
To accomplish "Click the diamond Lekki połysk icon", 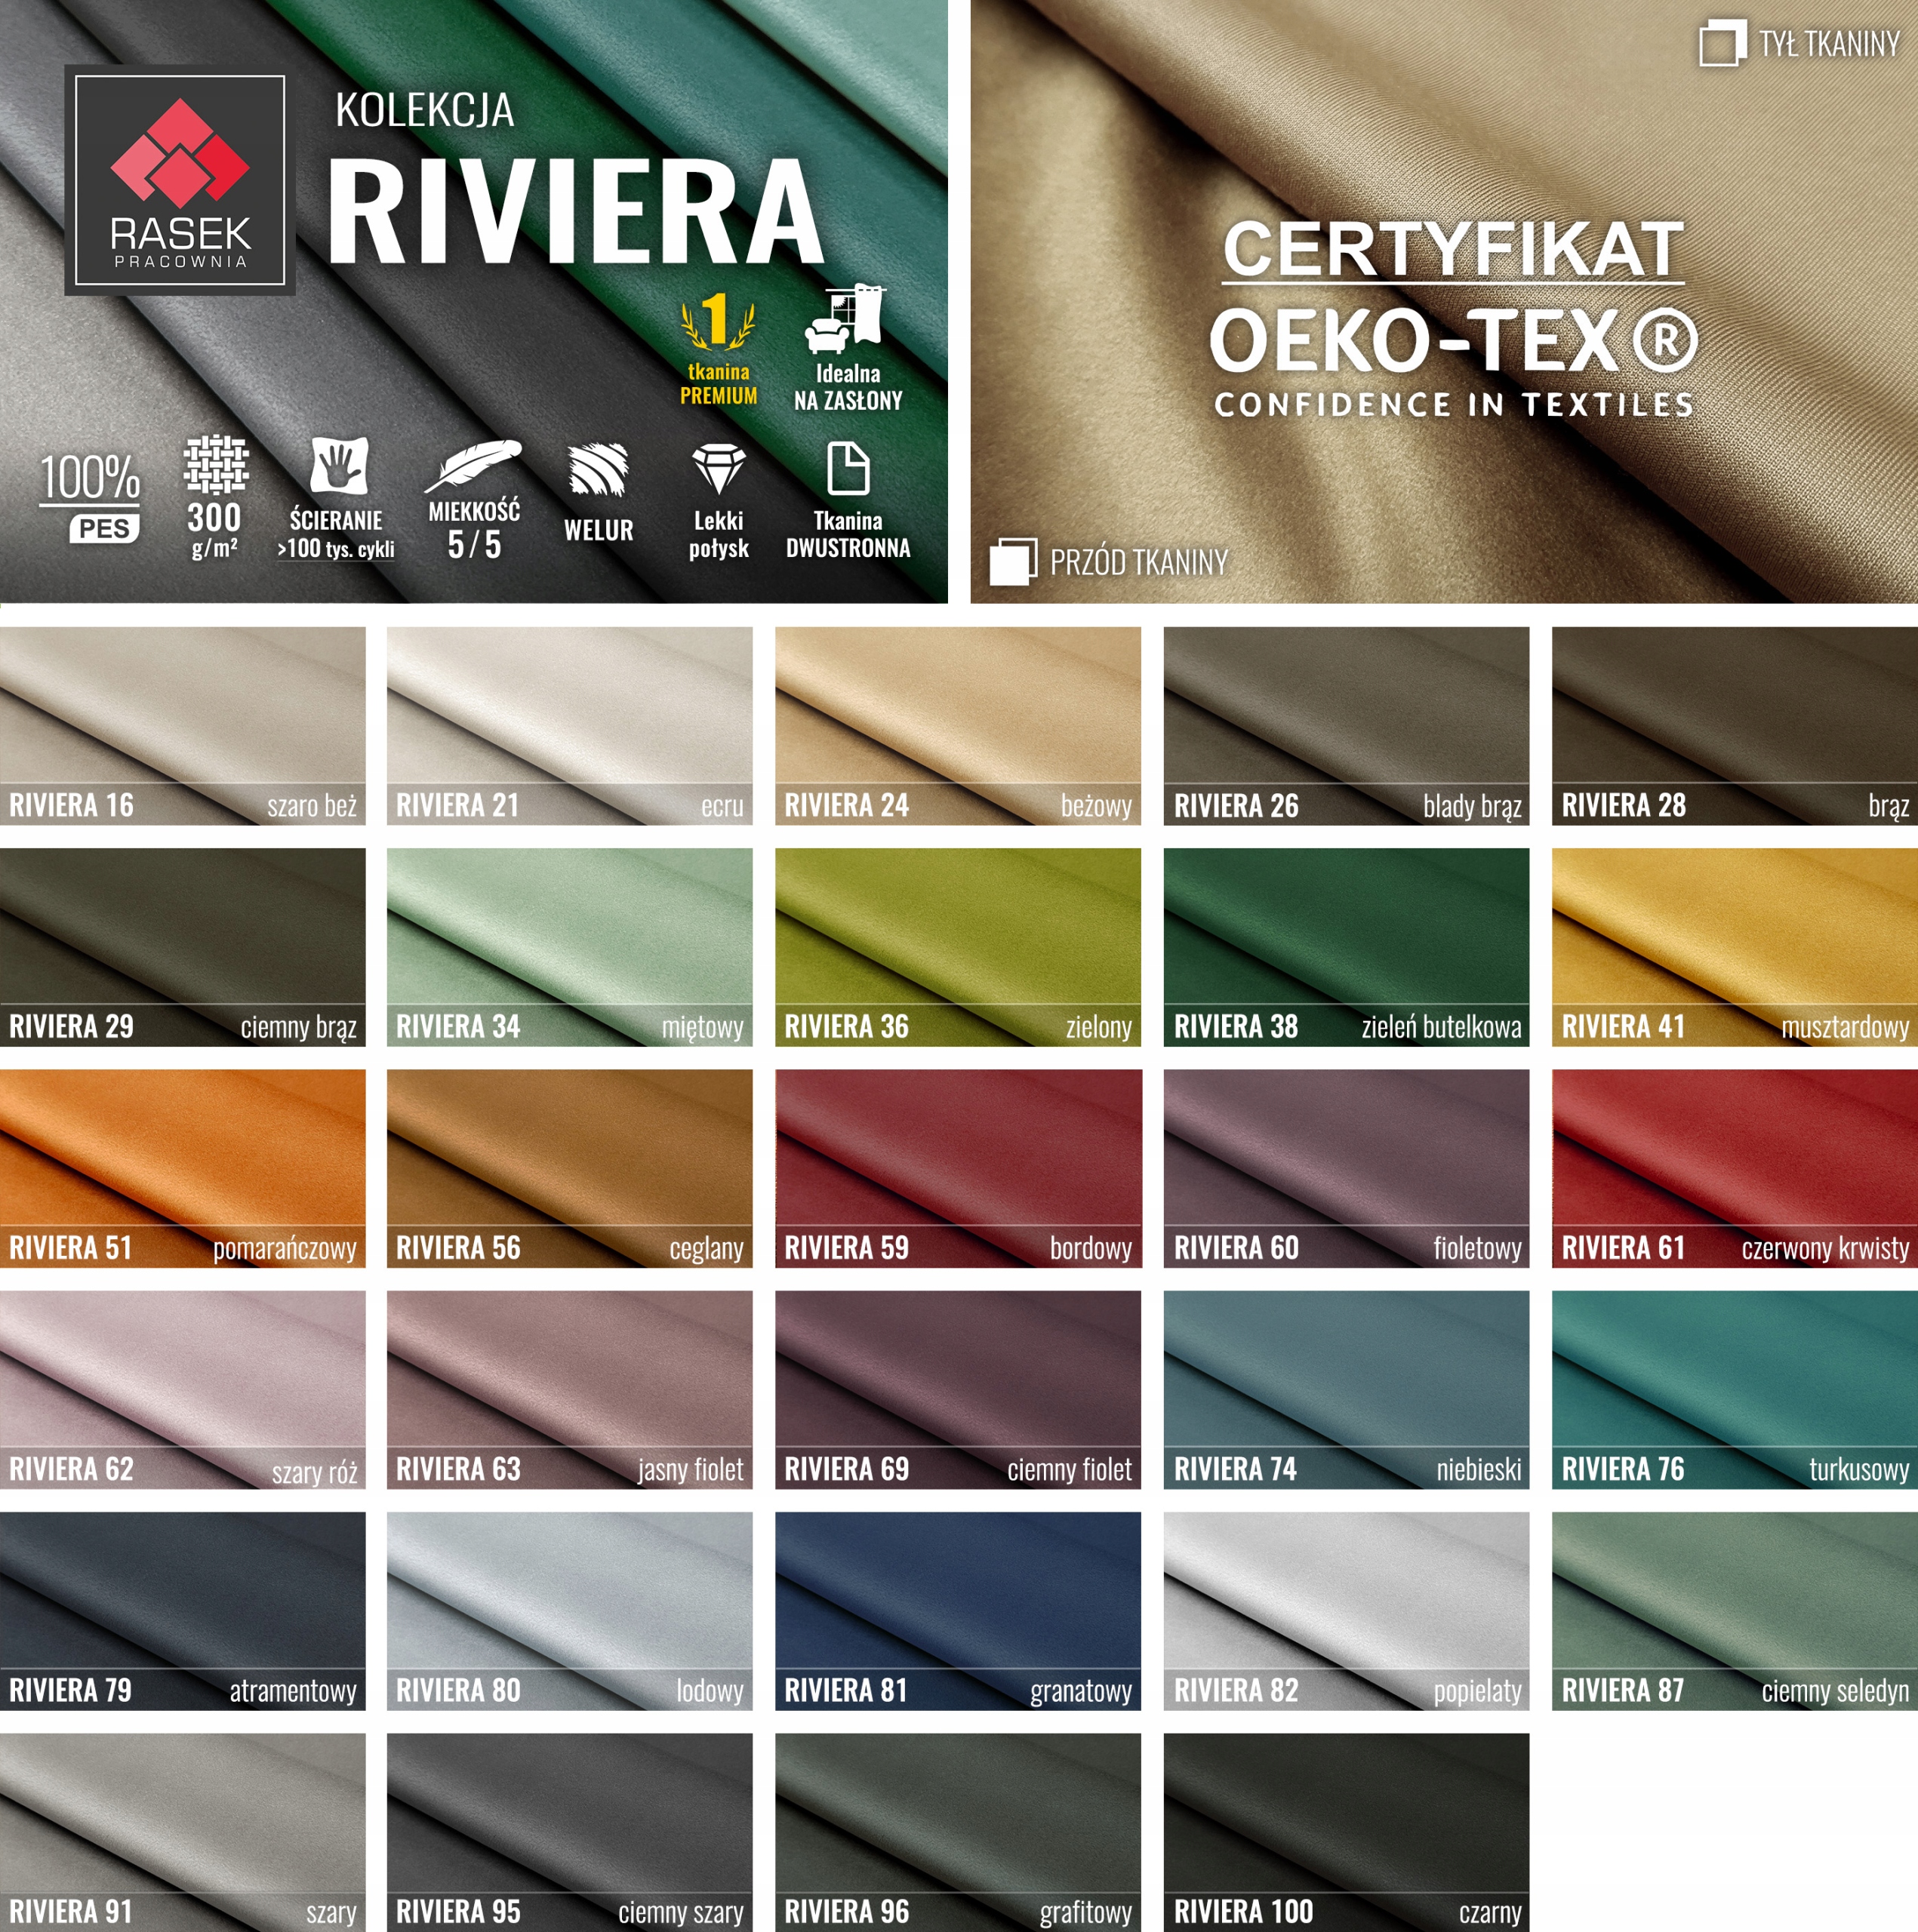I will pyautogui.click(x=718, y=469).
